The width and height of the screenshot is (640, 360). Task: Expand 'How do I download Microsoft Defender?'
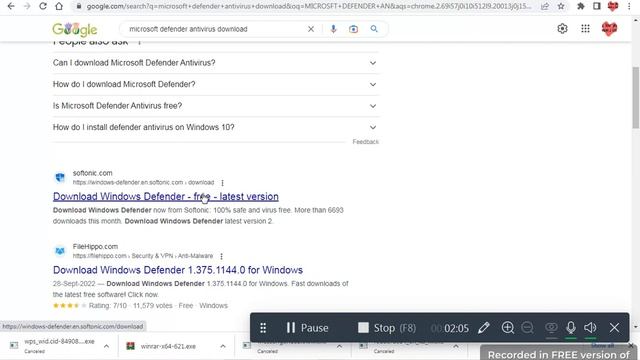click(x=216, y=84)
